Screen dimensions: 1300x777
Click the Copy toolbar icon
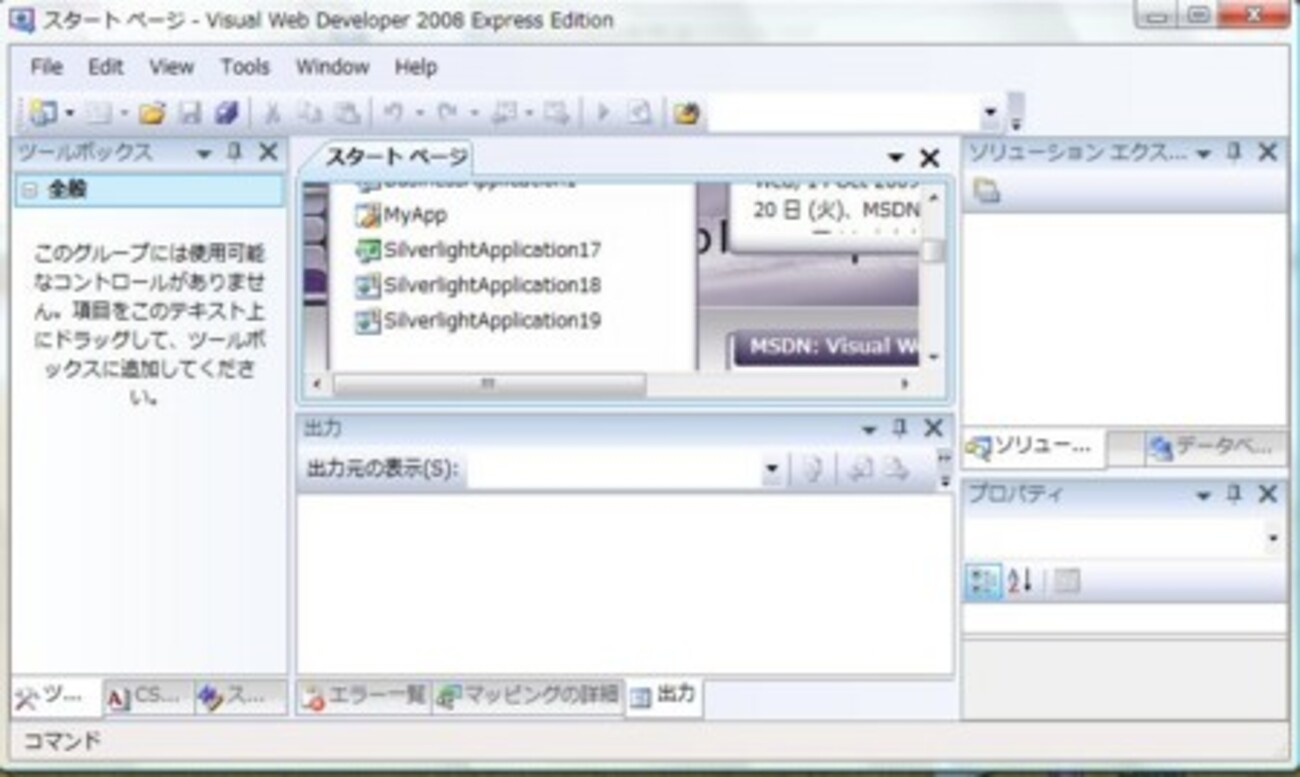pos(310,114)
